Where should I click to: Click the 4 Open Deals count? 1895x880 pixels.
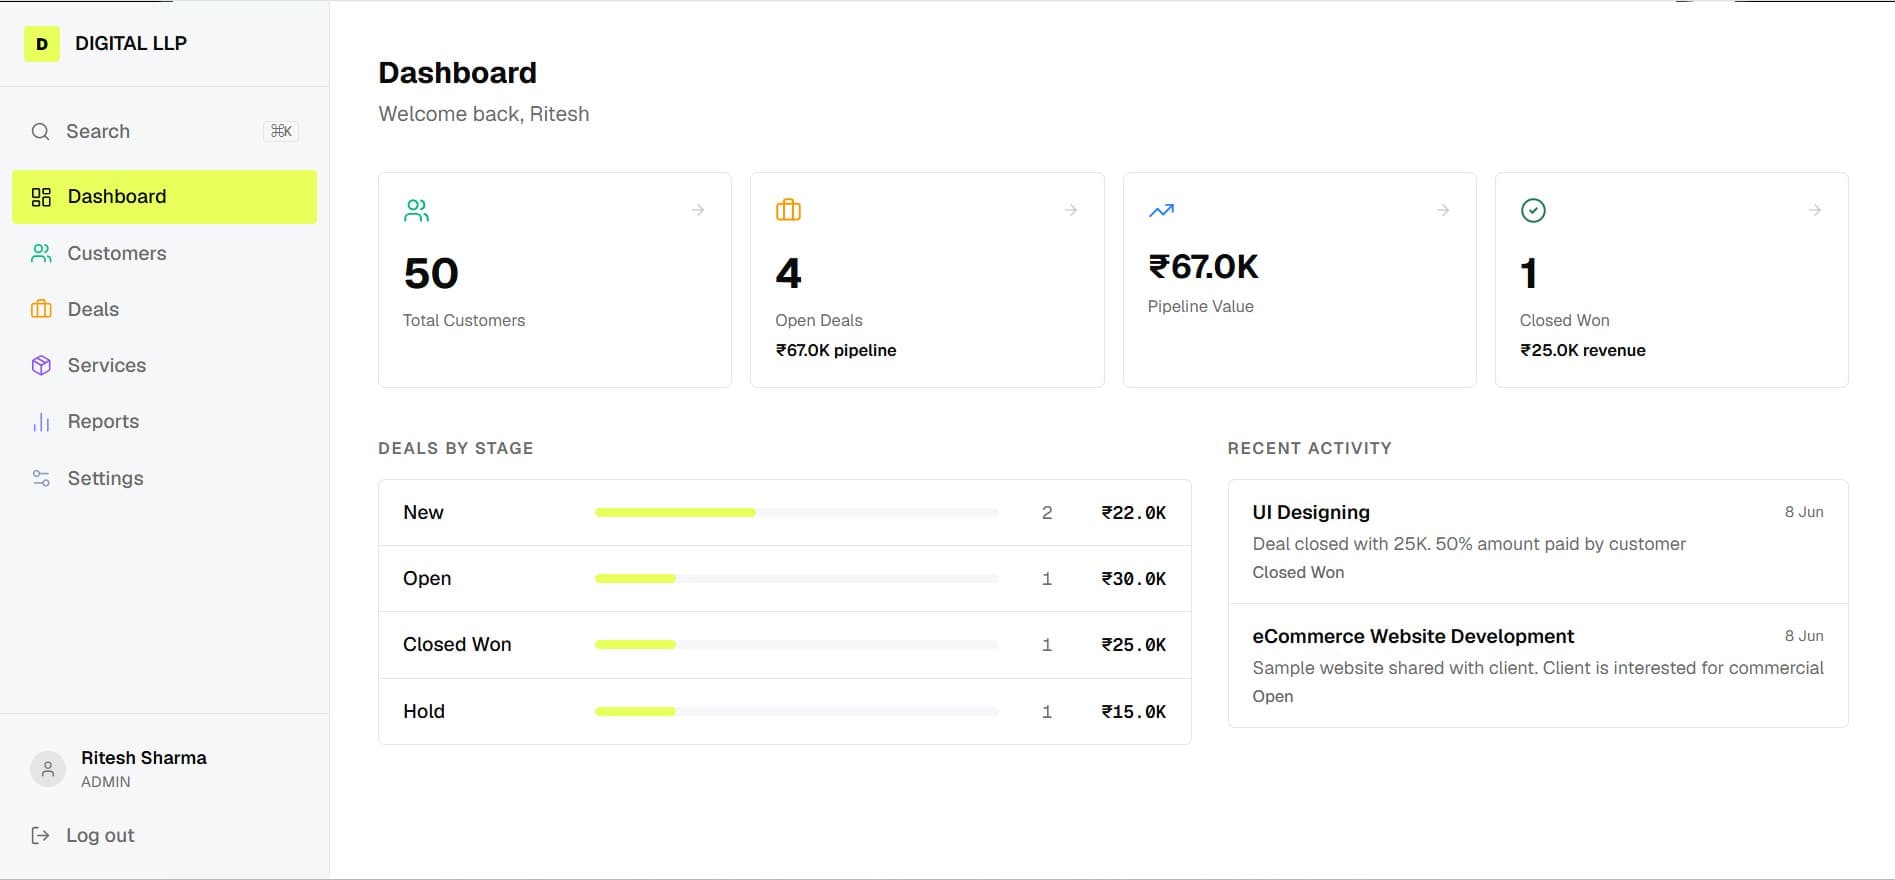[x=789, y=274]
